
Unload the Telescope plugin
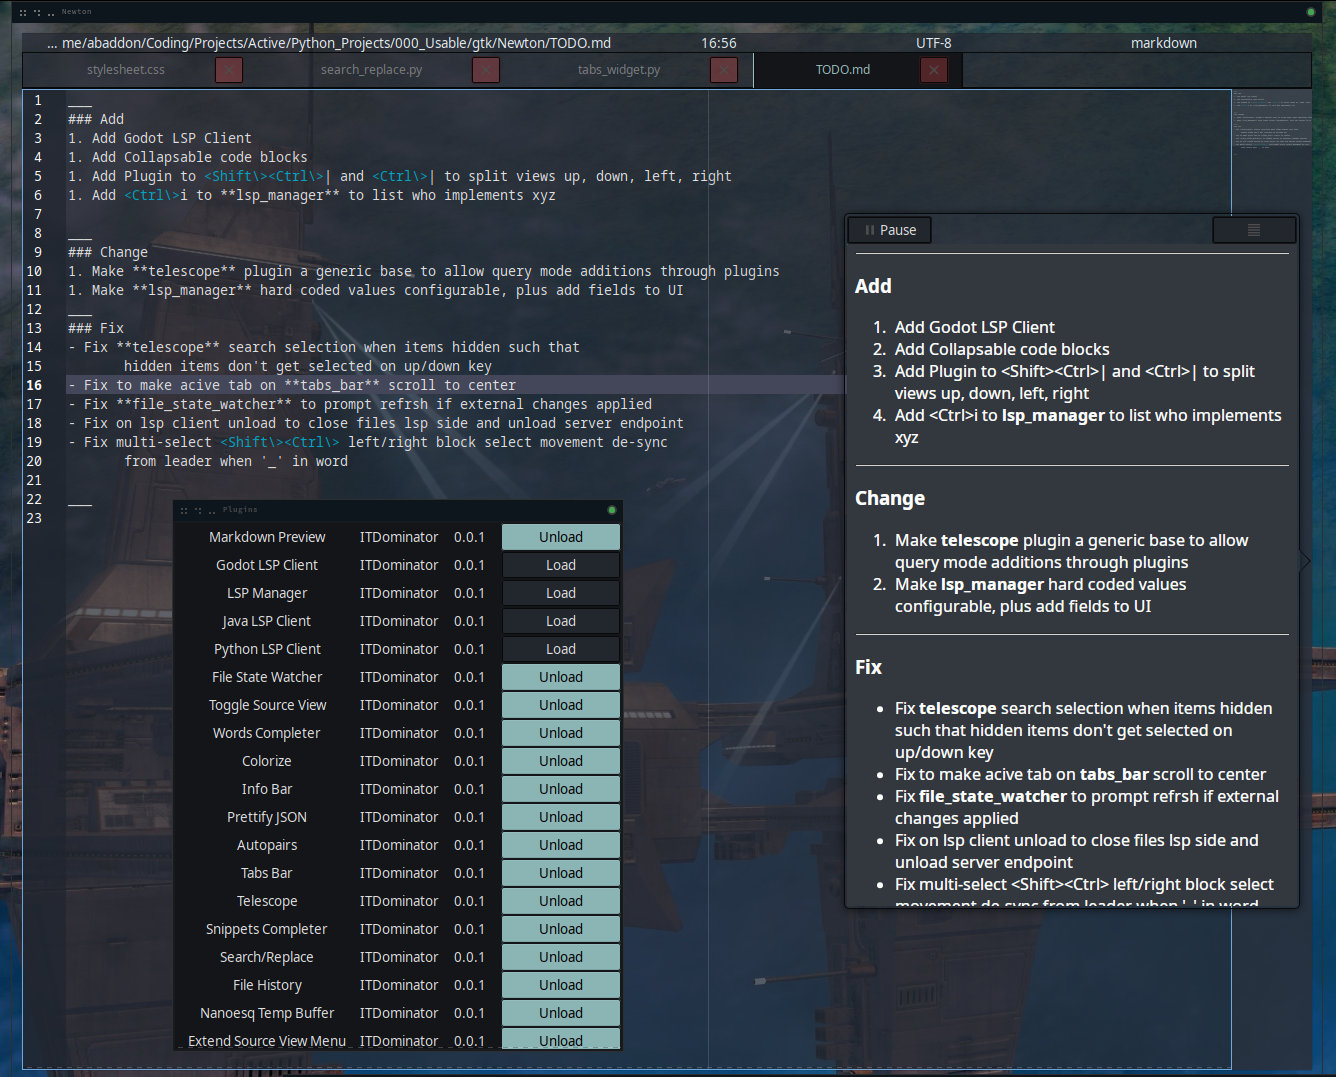coord(560,900)
